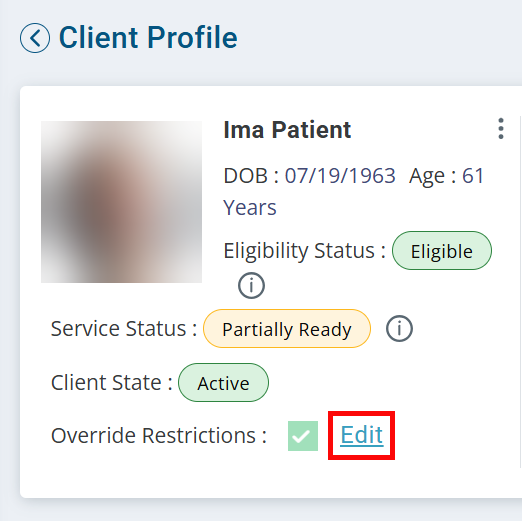The image size is (522, 521).
Task: Click the Eligibility Status label
Action: pyautogui.click(x=304, y=251)
